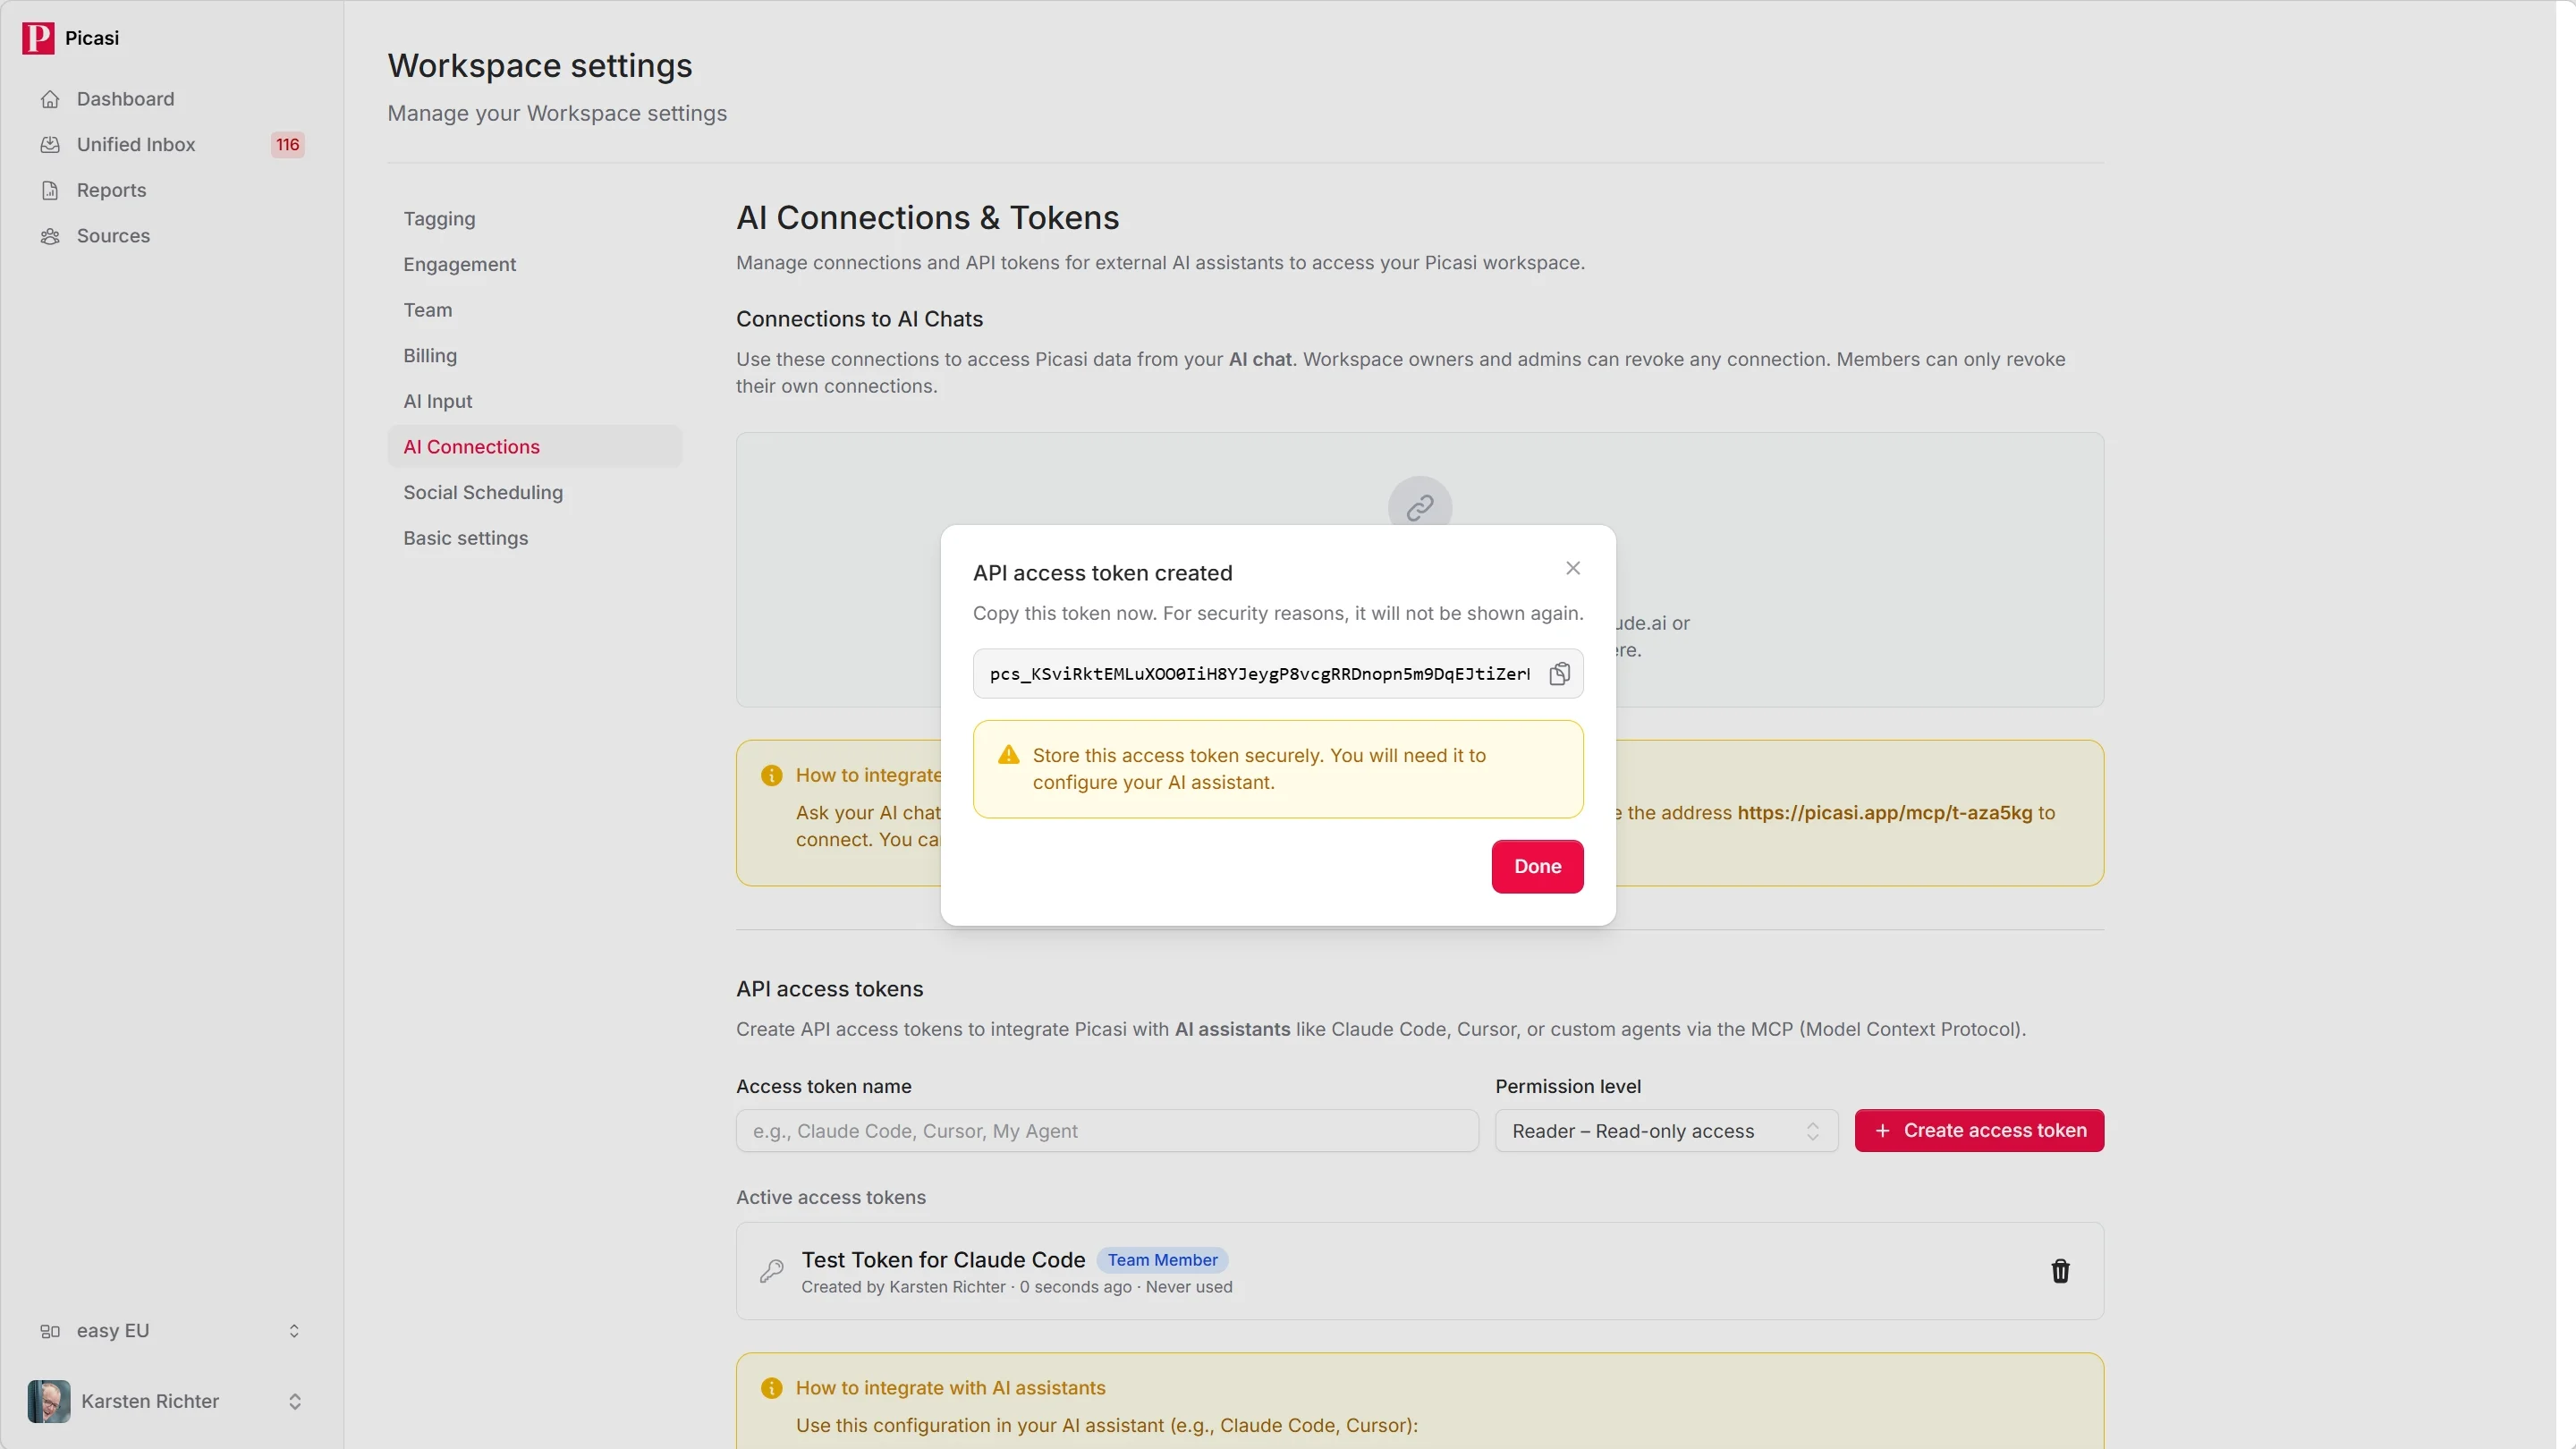Close the token created dialog
2576x1449 pixels.
pyautogui.click(x=1573, y=568)
